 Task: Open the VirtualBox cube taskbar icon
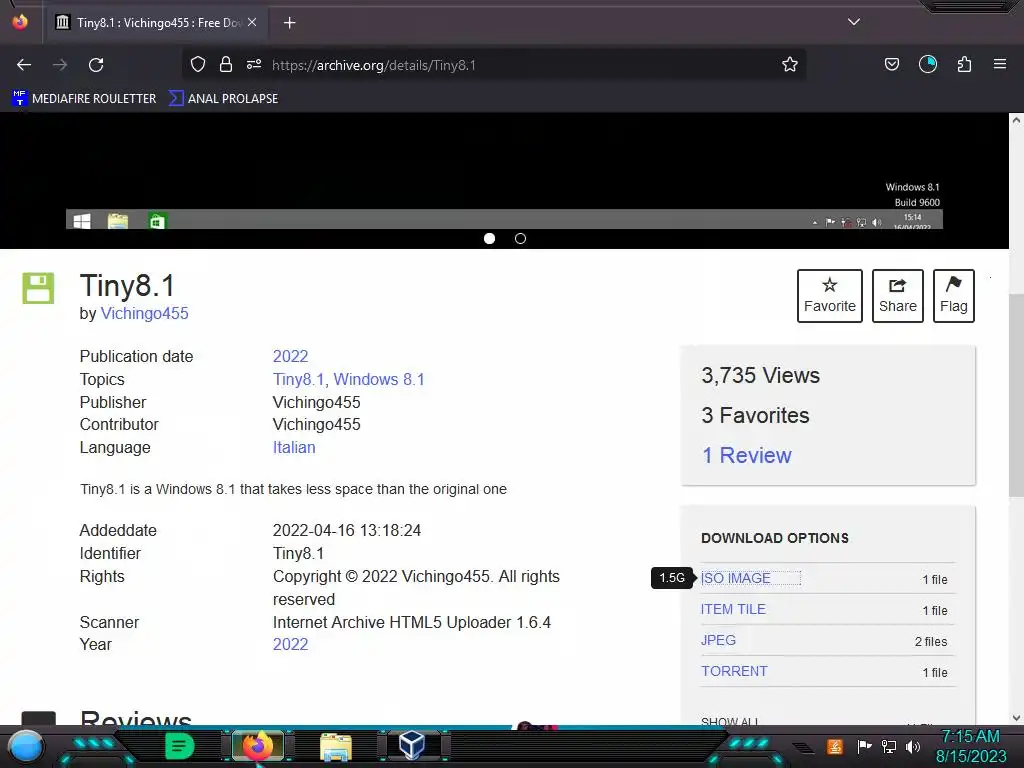click(x=412, y=745)
